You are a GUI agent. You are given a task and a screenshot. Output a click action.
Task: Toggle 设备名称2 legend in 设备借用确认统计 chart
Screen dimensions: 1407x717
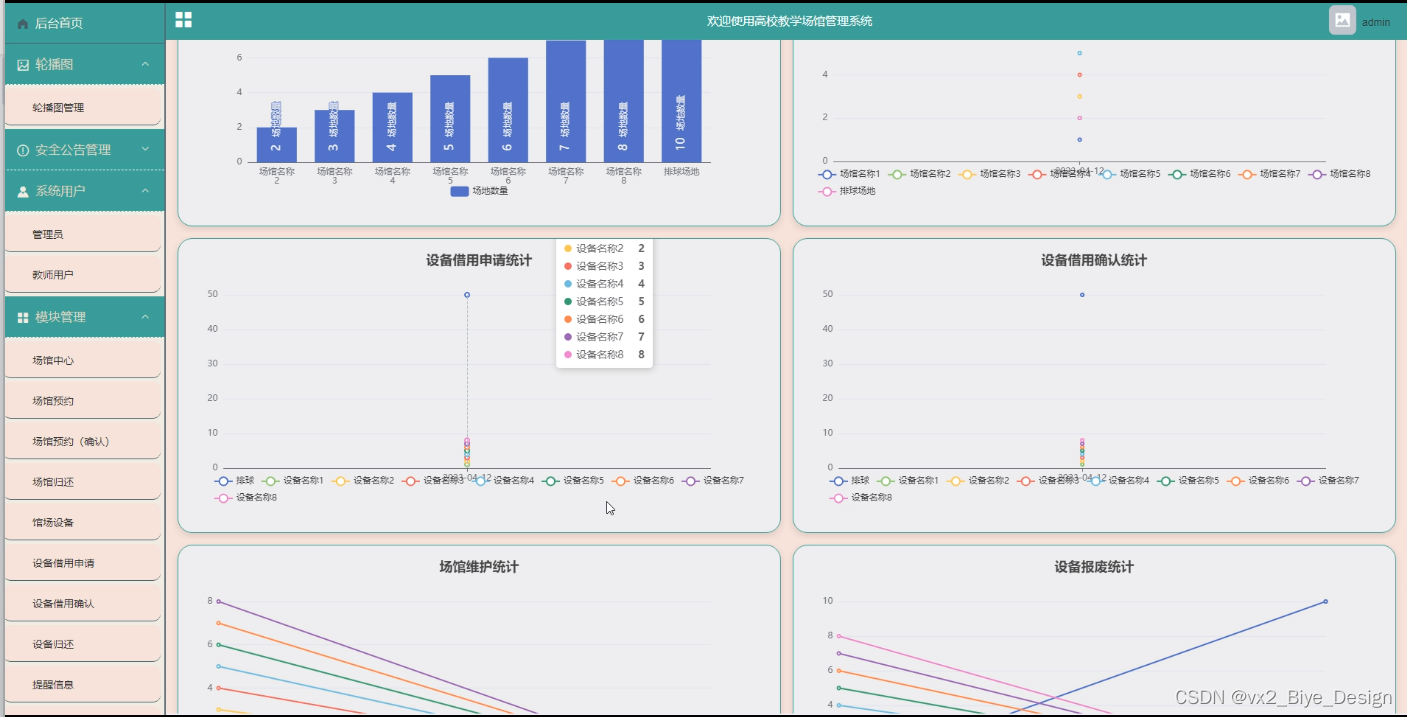(977, 481)
